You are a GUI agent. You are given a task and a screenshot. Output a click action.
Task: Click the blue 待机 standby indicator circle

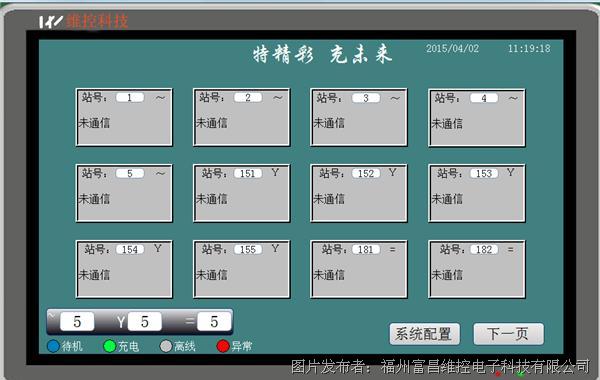[x=53, y=346]
